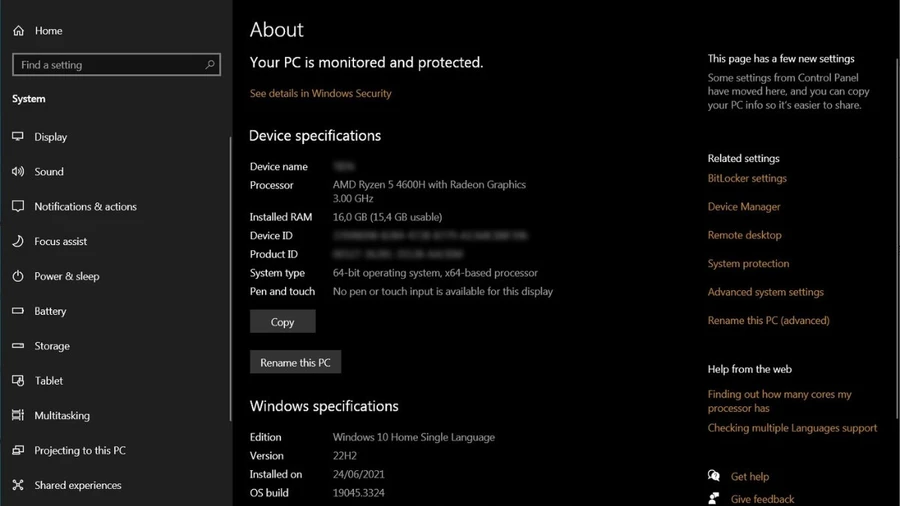Click the OS build value 19045.3324

358,493
